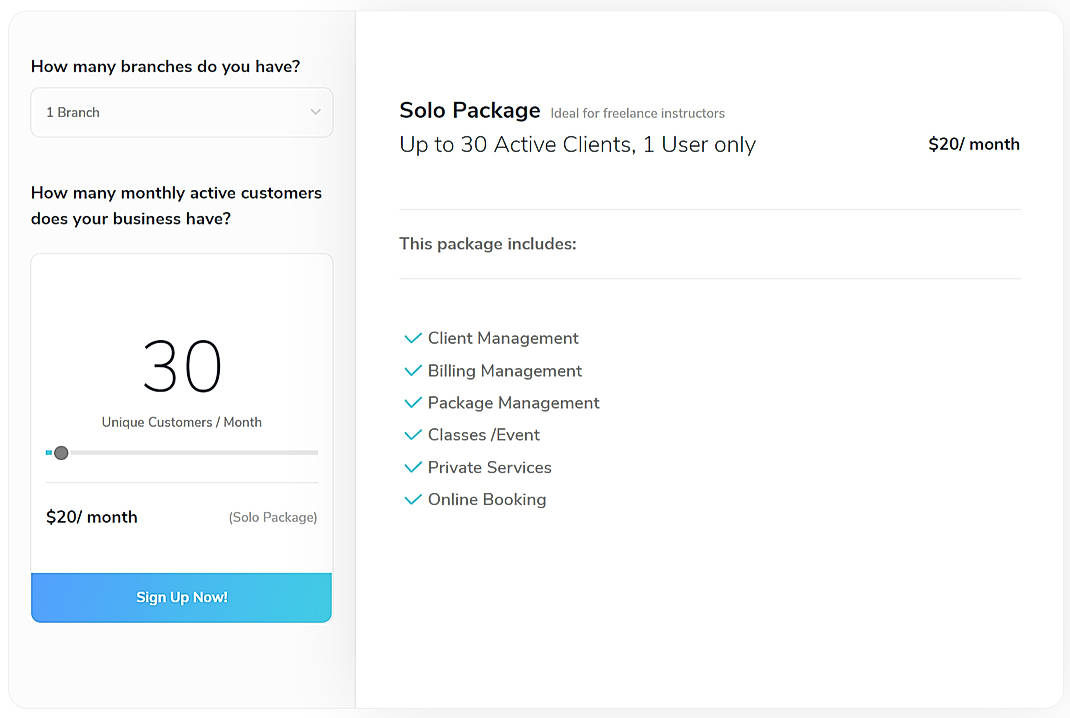Viewport: 1070px width, 718px height.
Task: Click the checkmark beside Online Booking
Action: [413, 499]
